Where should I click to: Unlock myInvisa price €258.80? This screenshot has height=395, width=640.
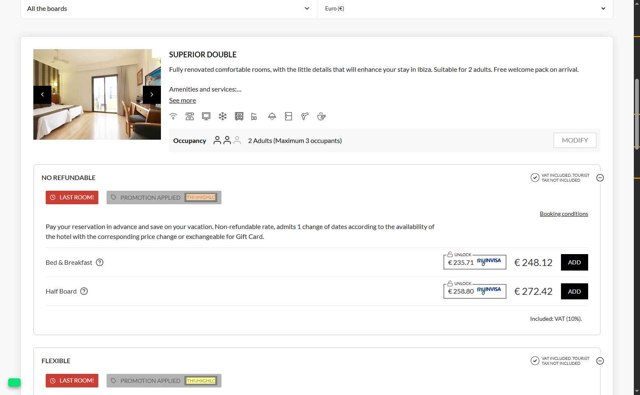475,291
